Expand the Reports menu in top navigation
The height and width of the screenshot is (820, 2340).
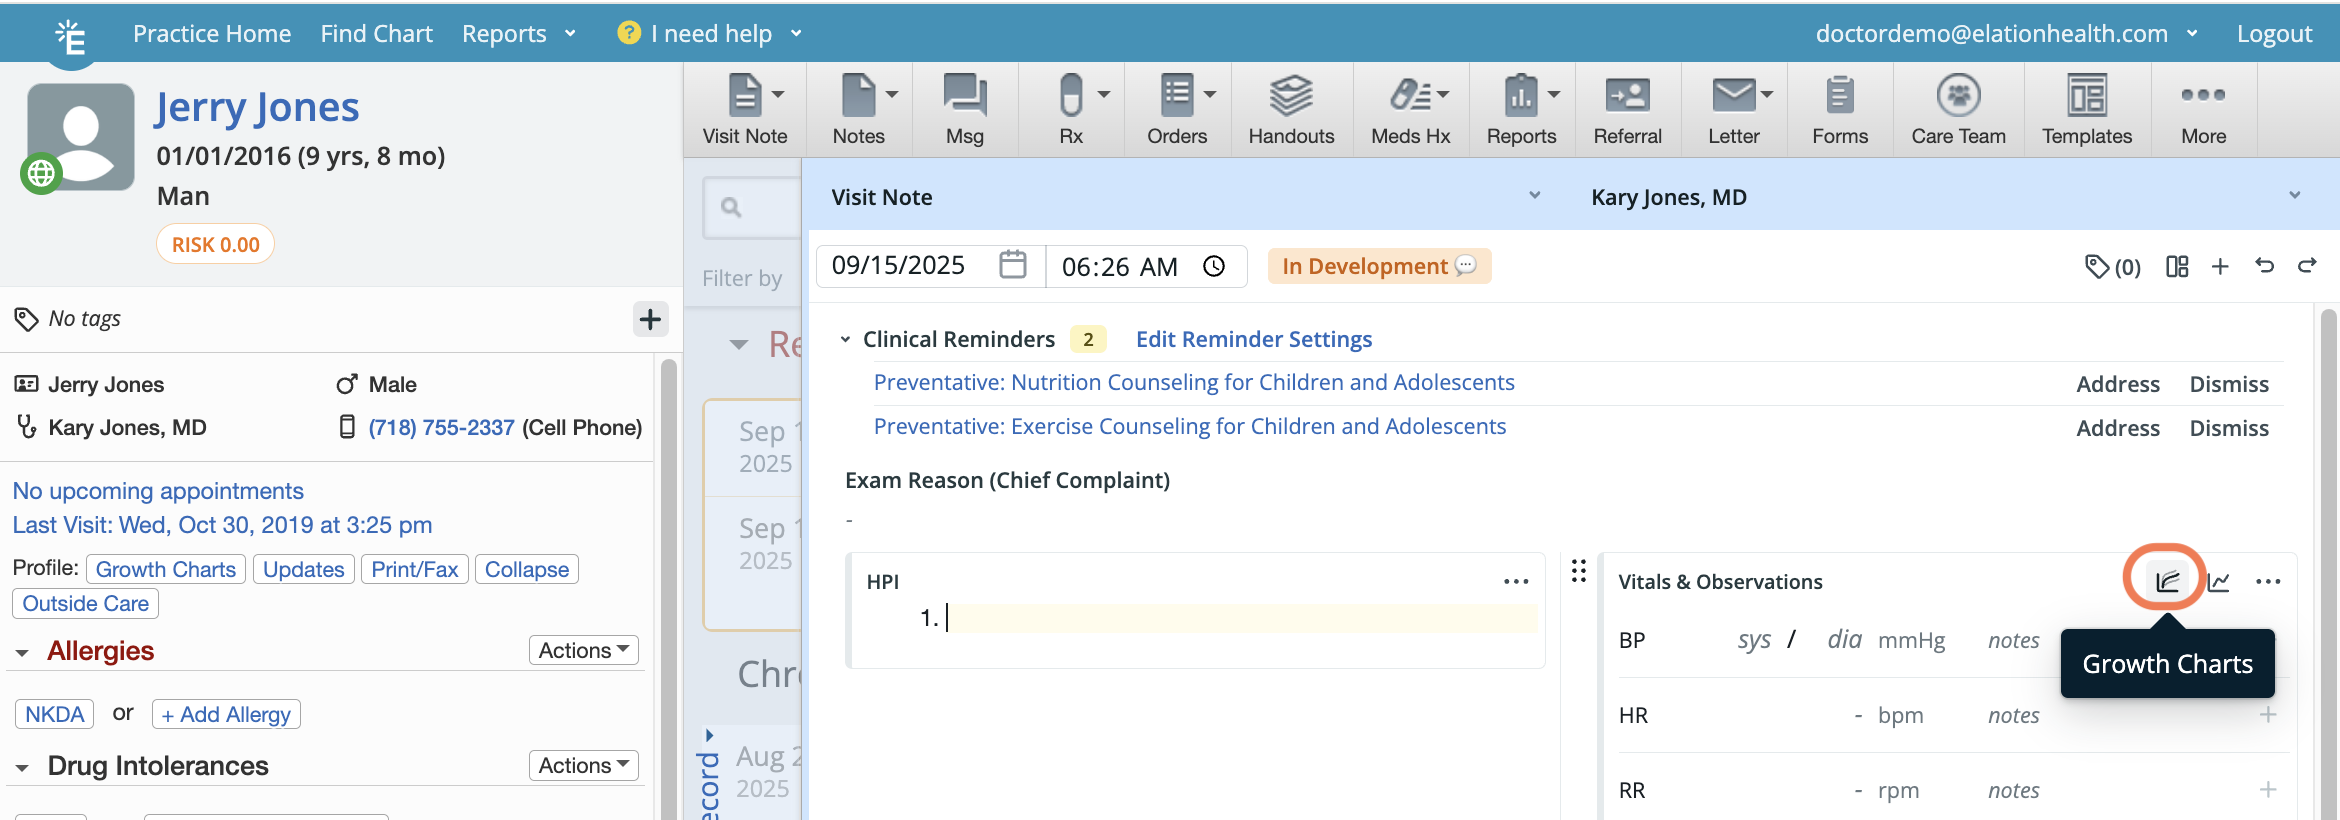518,34
